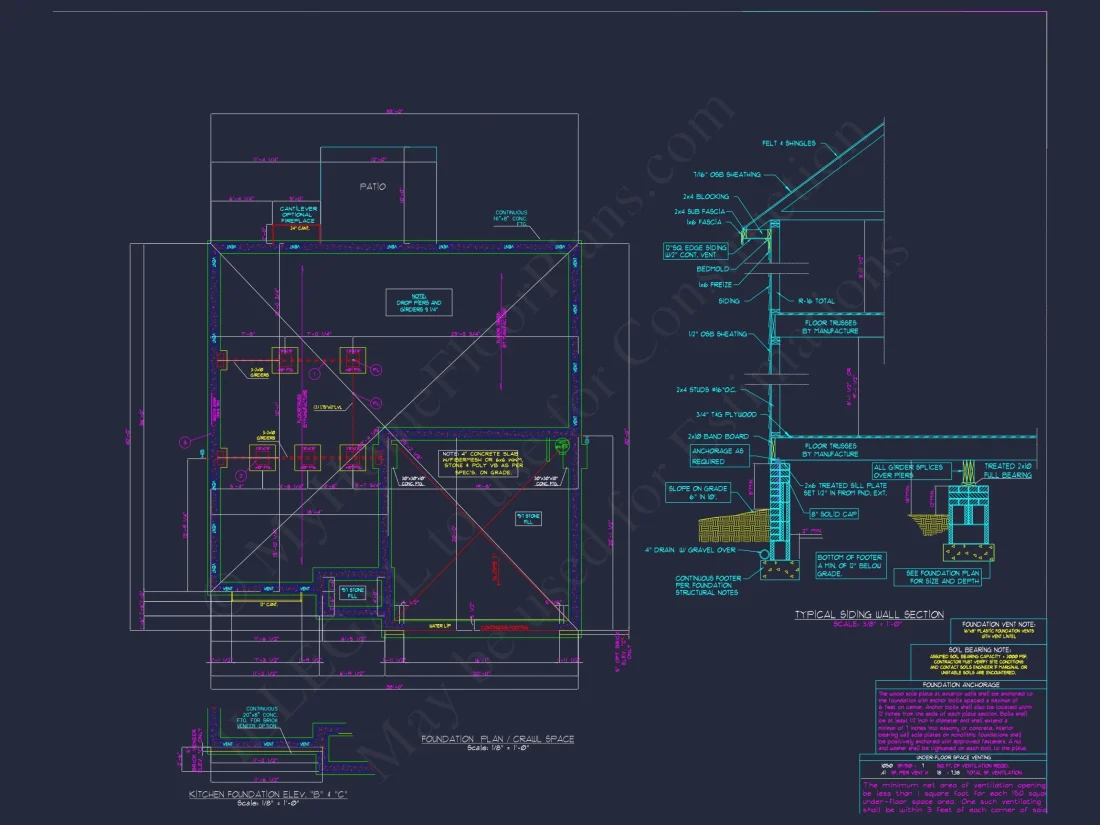The width and height of the screenshot is (1100, 825).
Task: Select the Foundation Vent Note heading
Action: tap(996, 623)
